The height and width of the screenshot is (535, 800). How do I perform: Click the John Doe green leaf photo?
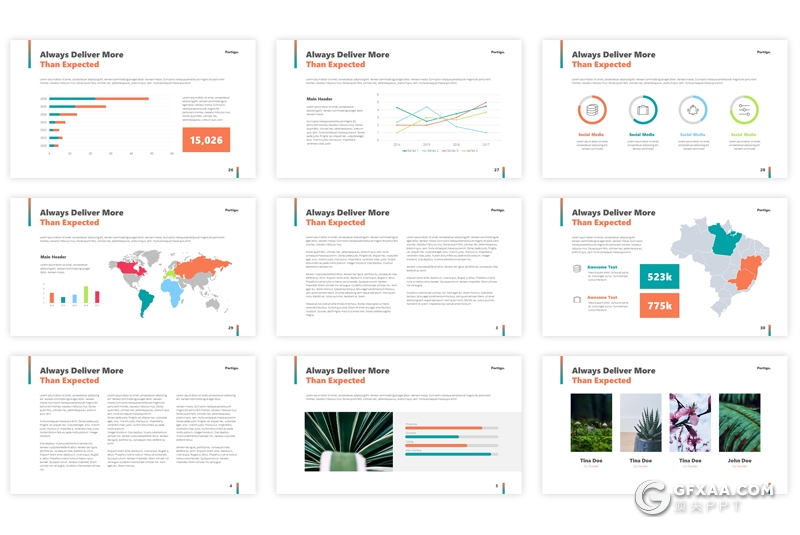(x=740, y=422)
